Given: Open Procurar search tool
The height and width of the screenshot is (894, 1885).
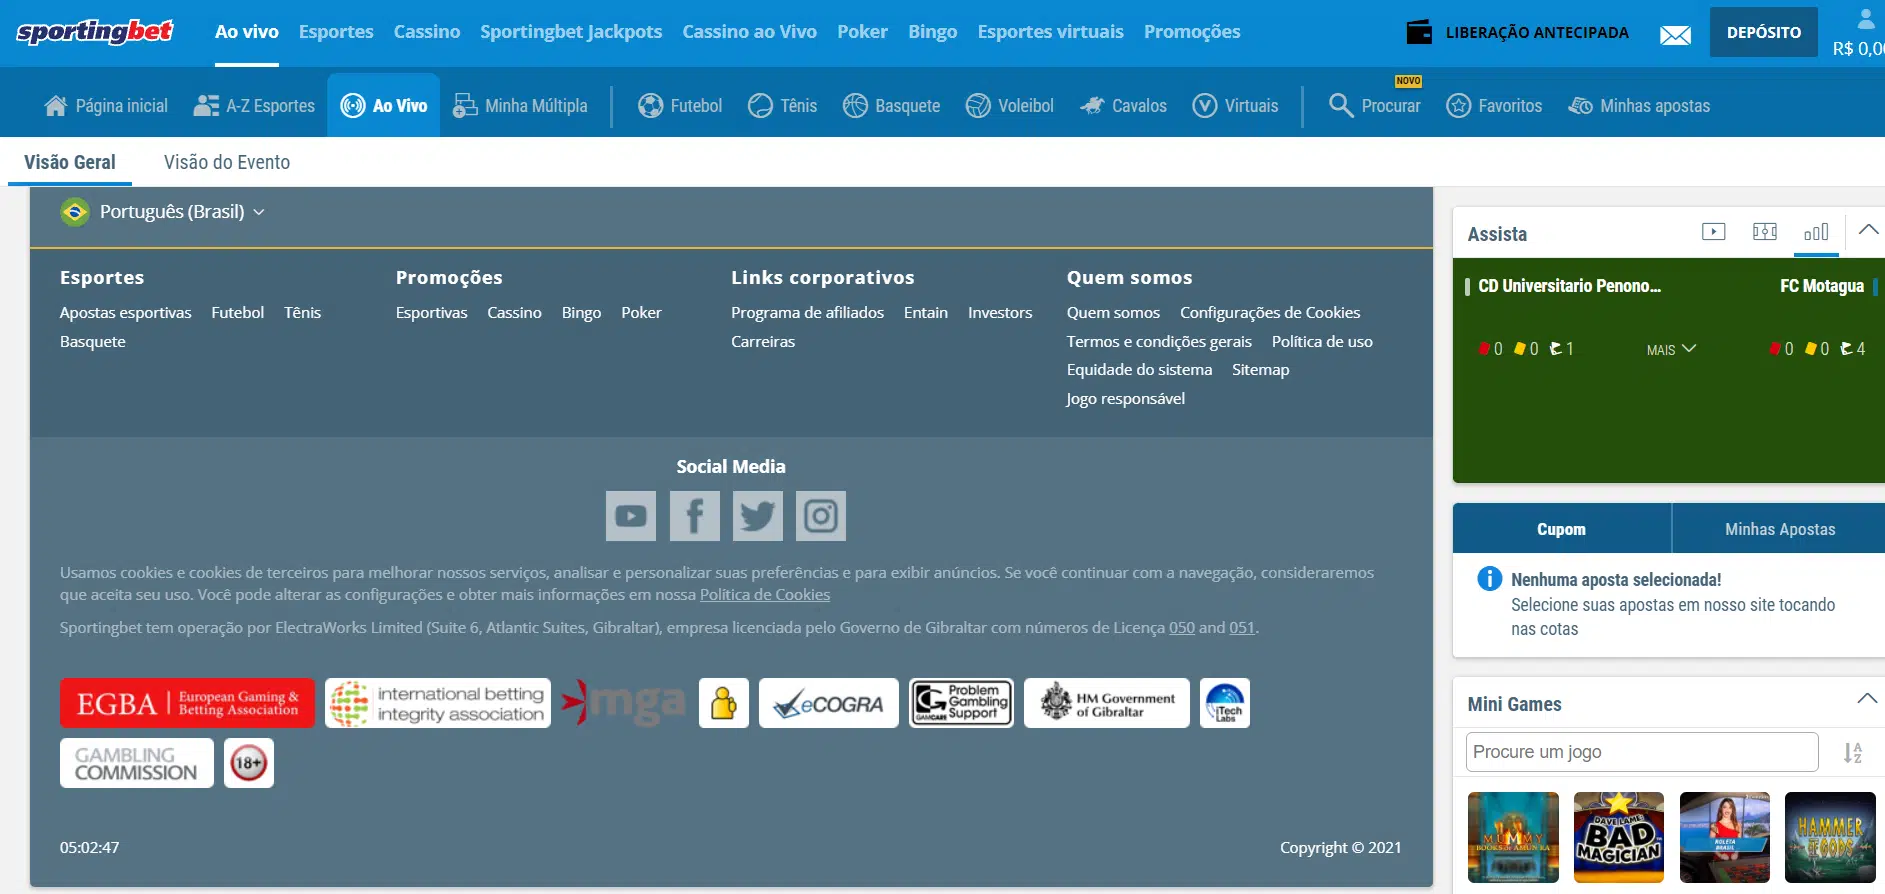Looking at the screenshot, I should pos(1374,105).
